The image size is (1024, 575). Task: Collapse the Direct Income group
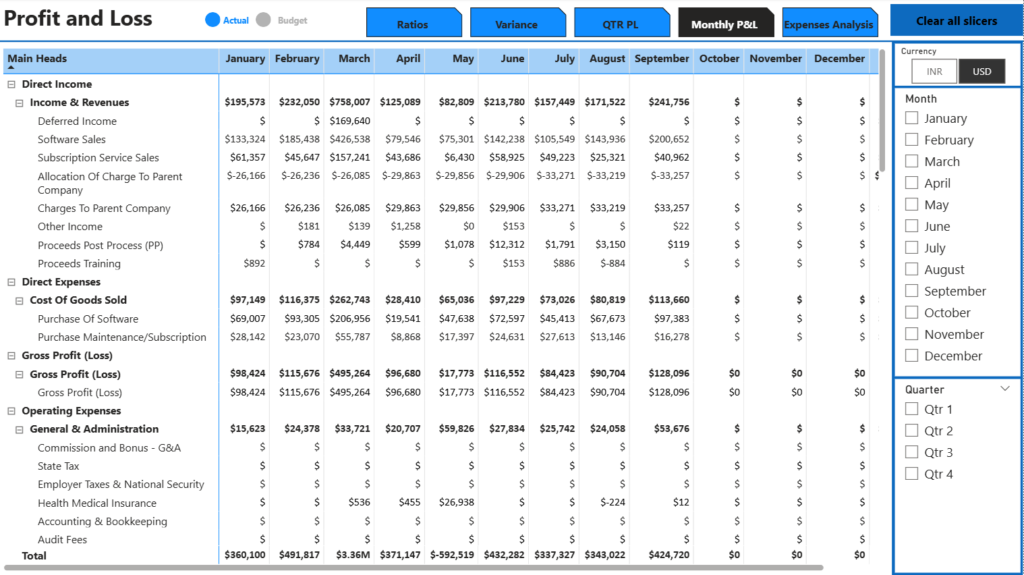click(x=11, y=85)
